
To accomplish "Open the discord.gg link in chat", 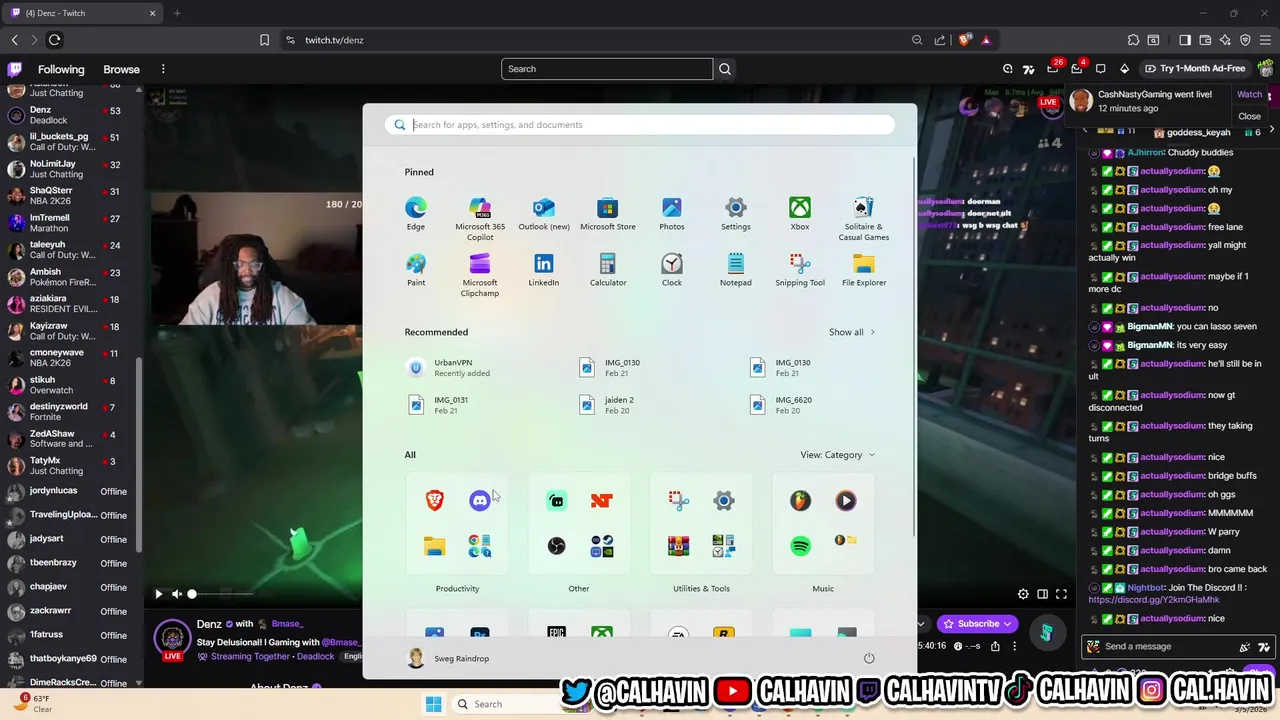I will (1154, 600).
